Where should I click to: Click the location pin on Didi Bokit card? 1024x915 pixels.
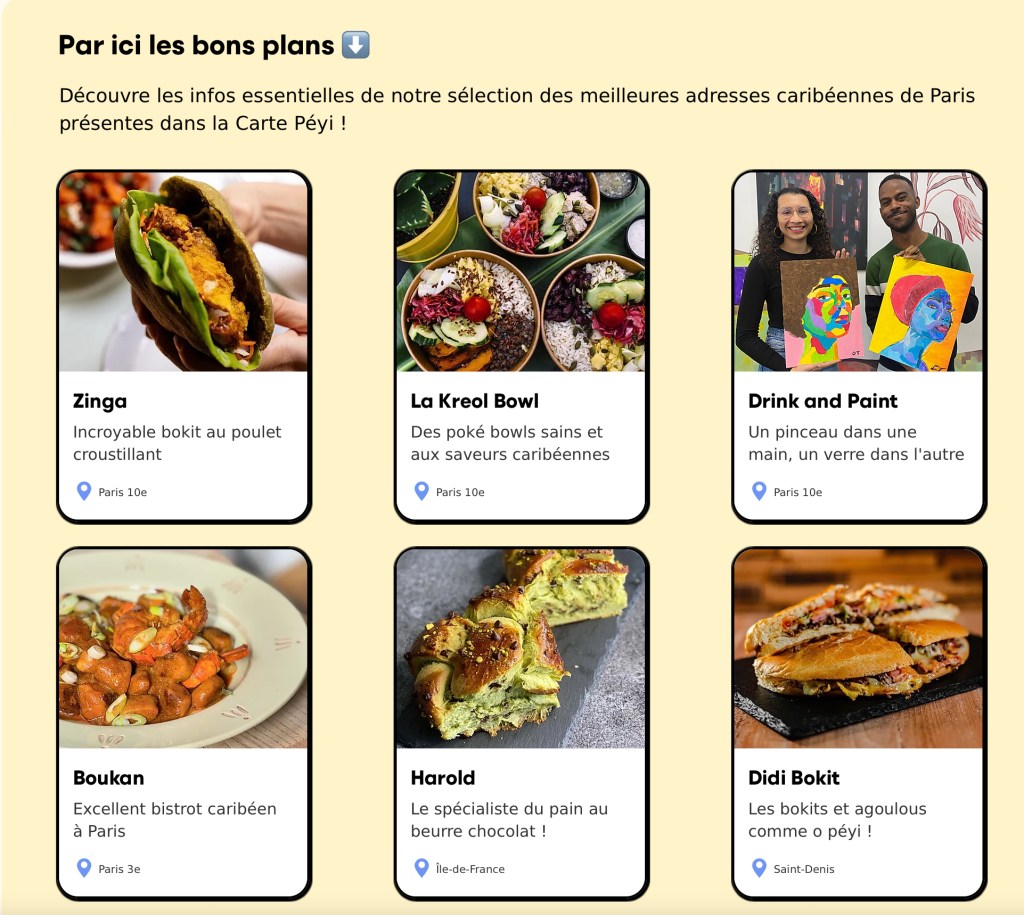759,868
